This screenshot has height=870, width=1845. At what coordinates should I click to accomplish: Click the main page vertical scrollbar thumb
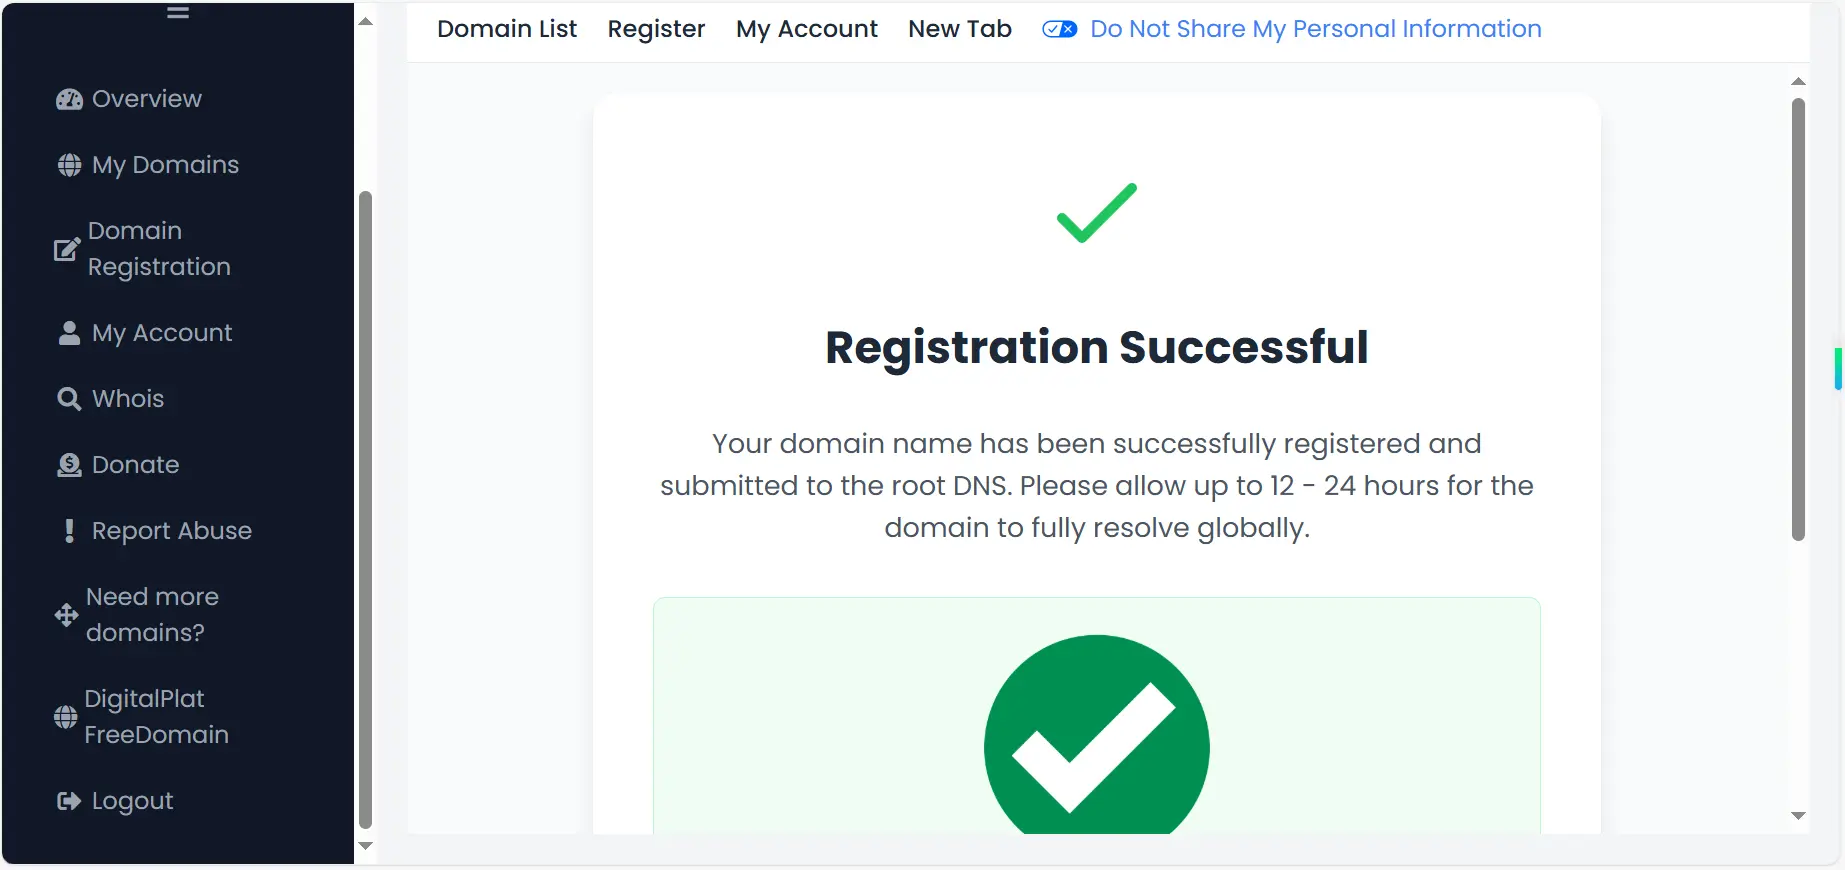[x=1798, y=320]
